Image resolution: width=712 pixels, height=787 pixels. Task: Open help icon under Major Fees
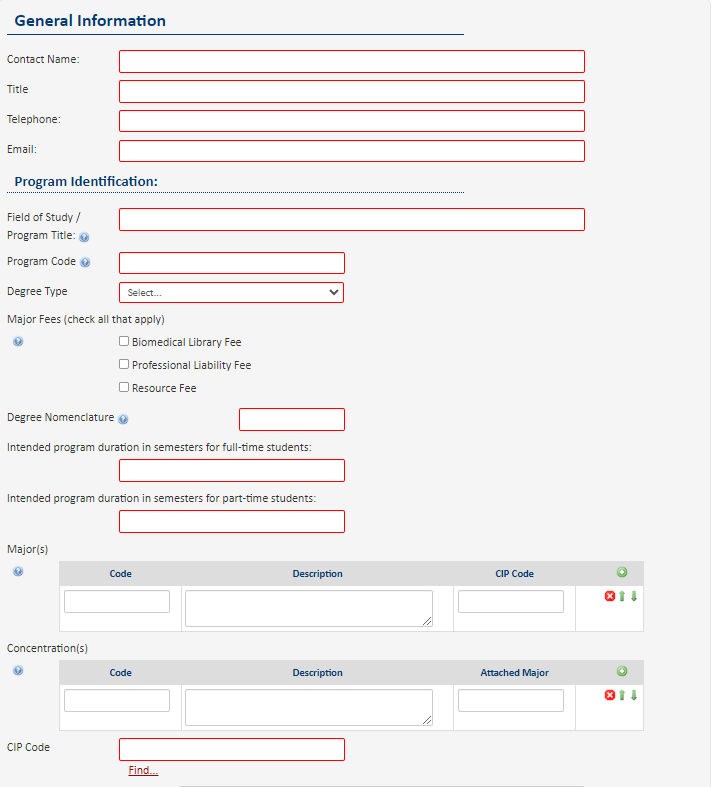coord(18,341)
